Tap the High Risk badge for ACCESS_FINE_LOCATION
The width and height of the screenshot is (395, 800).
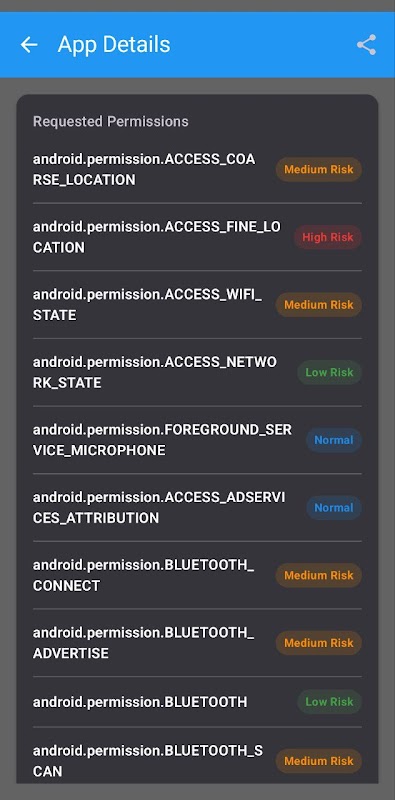click(x=328, y=237)
